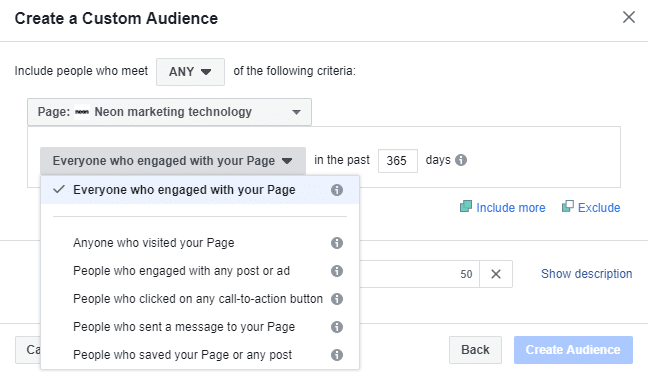This screenshot has width=648, height=372.
Task: Click the Back button
Action: 475,350
